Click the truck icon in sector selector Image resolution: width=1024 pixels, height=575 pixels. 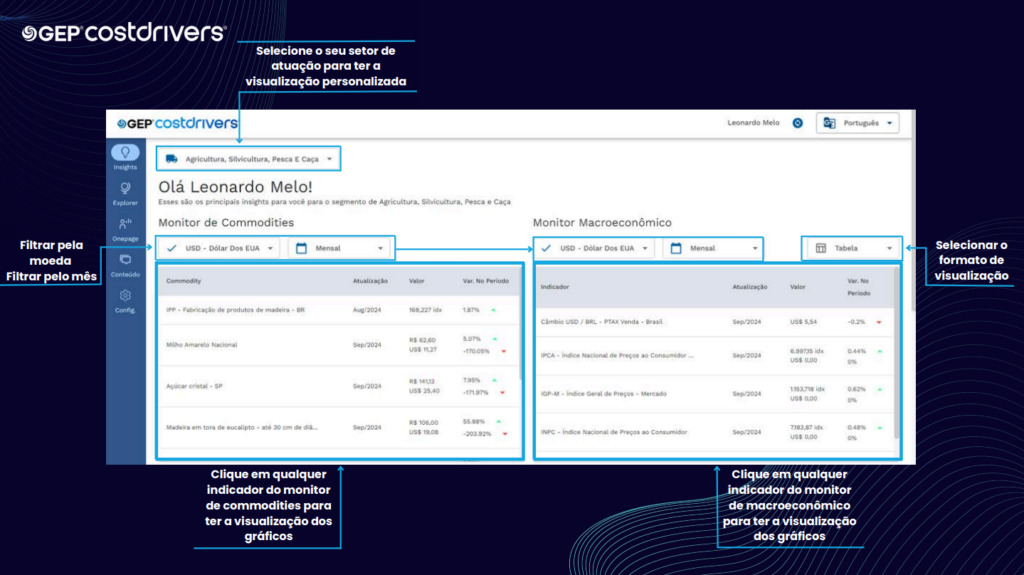pyautogui.click(x=172, y=159)
